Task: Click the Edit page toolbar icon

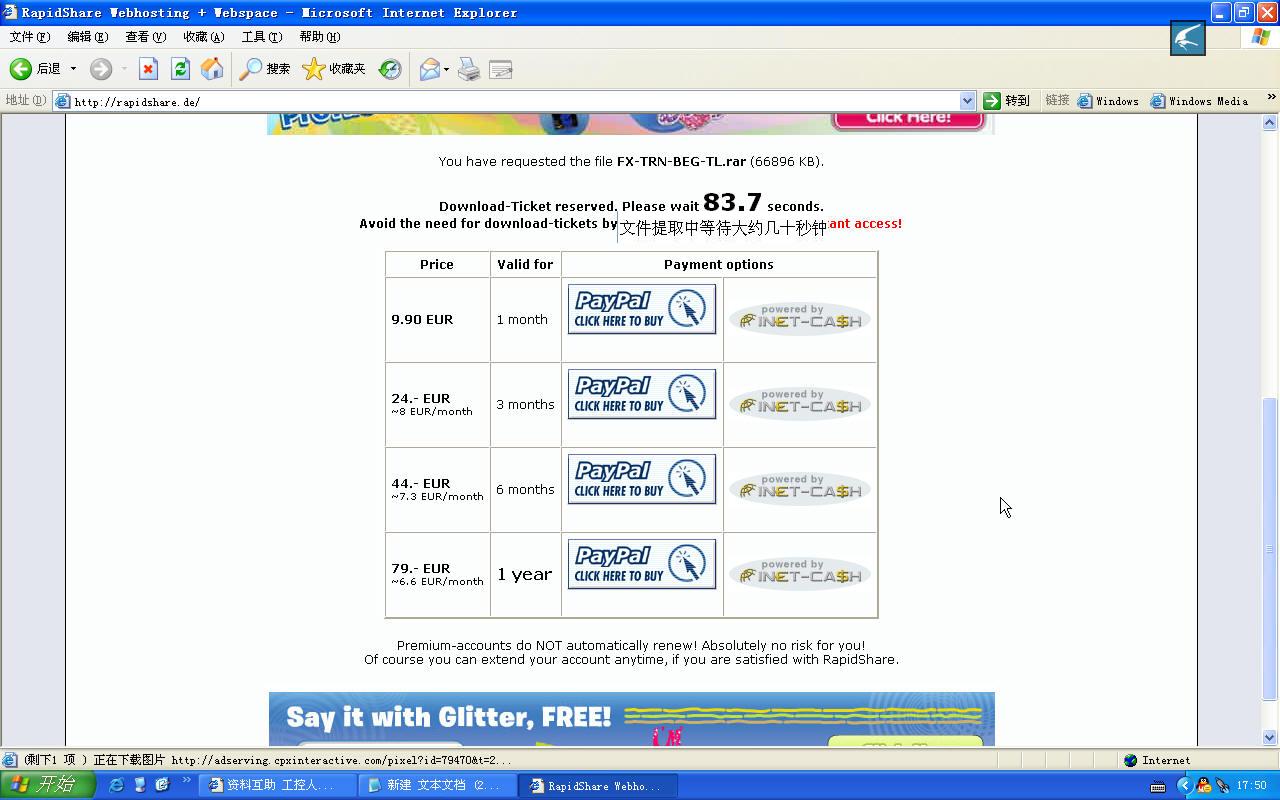Action: click(x=501, y=69)
